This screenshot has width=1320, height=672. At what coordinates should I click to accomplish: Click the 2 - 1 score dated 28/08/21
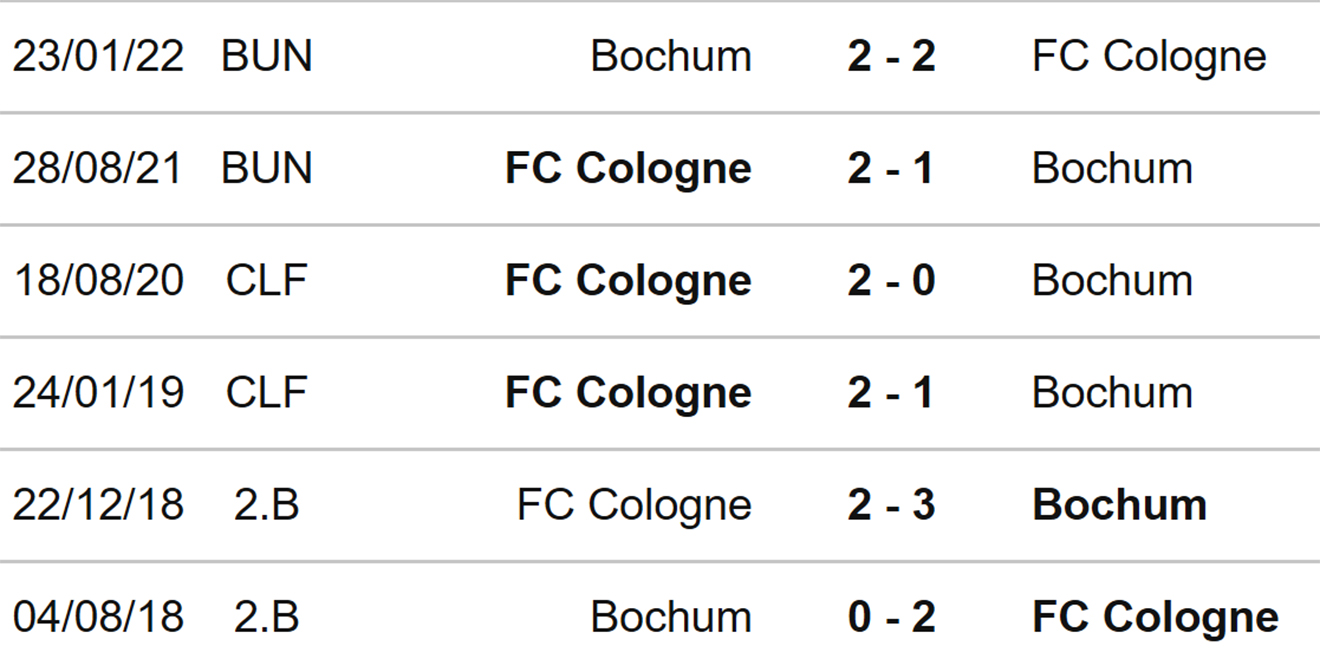890,168
